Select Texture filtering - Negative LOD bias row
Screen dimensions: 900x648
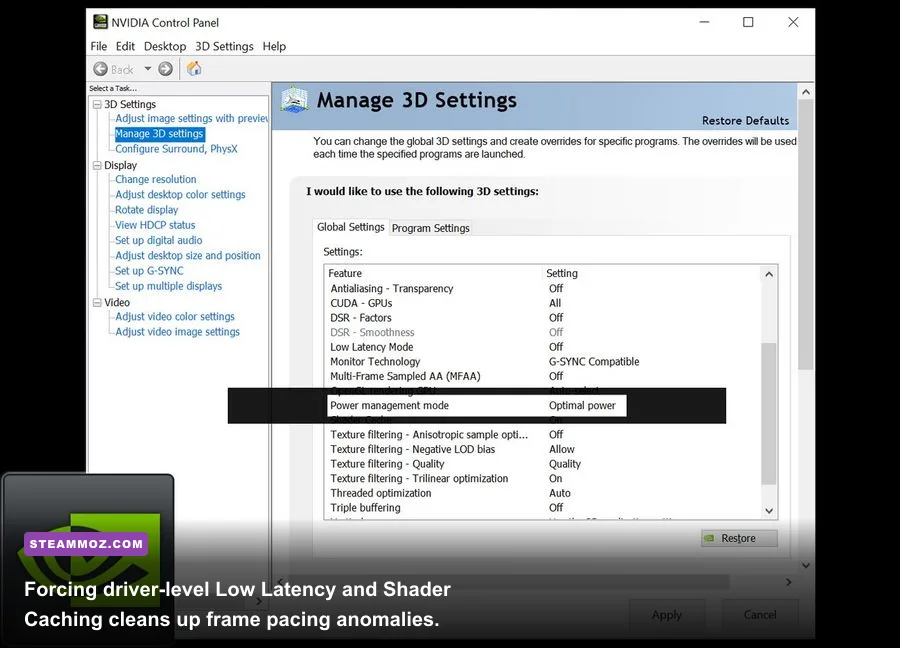pos(542,449)
